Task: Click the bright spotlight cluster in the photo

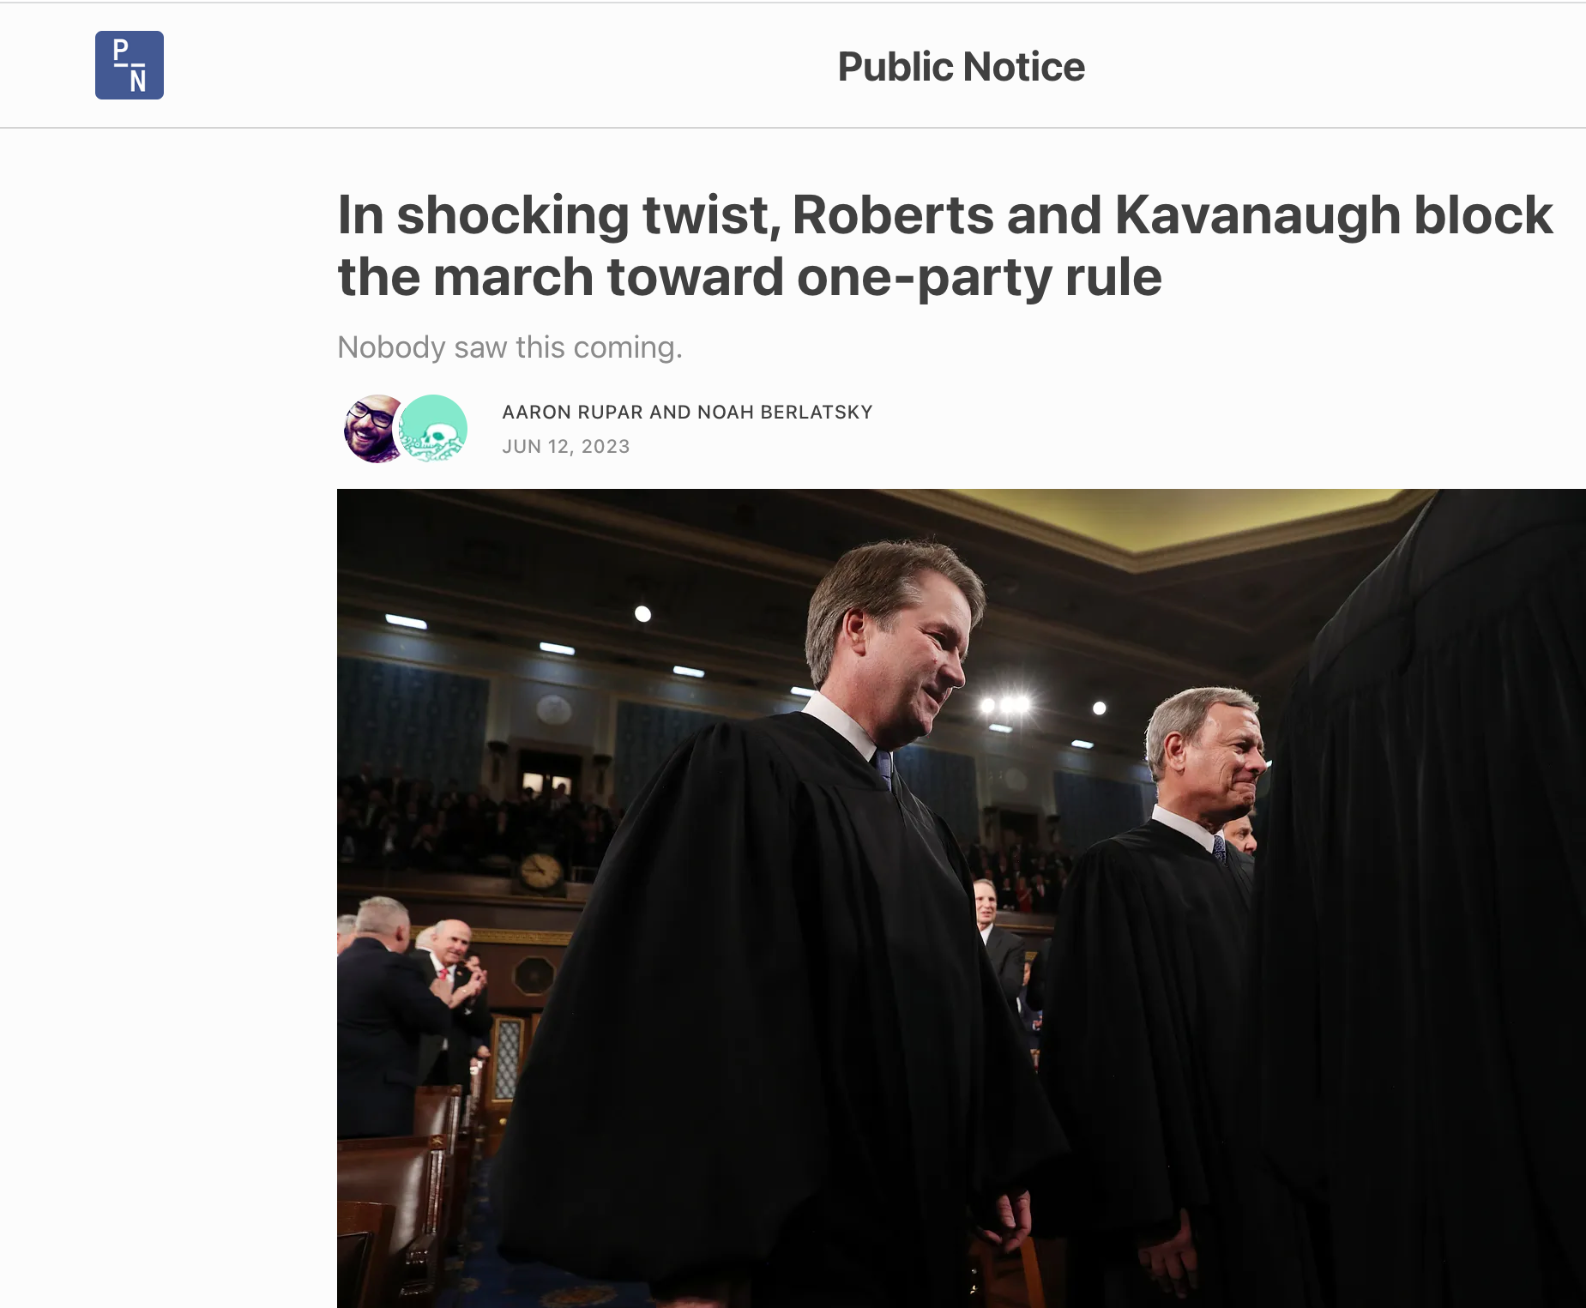Action: pyautogui.click(x=1006, y=705)
